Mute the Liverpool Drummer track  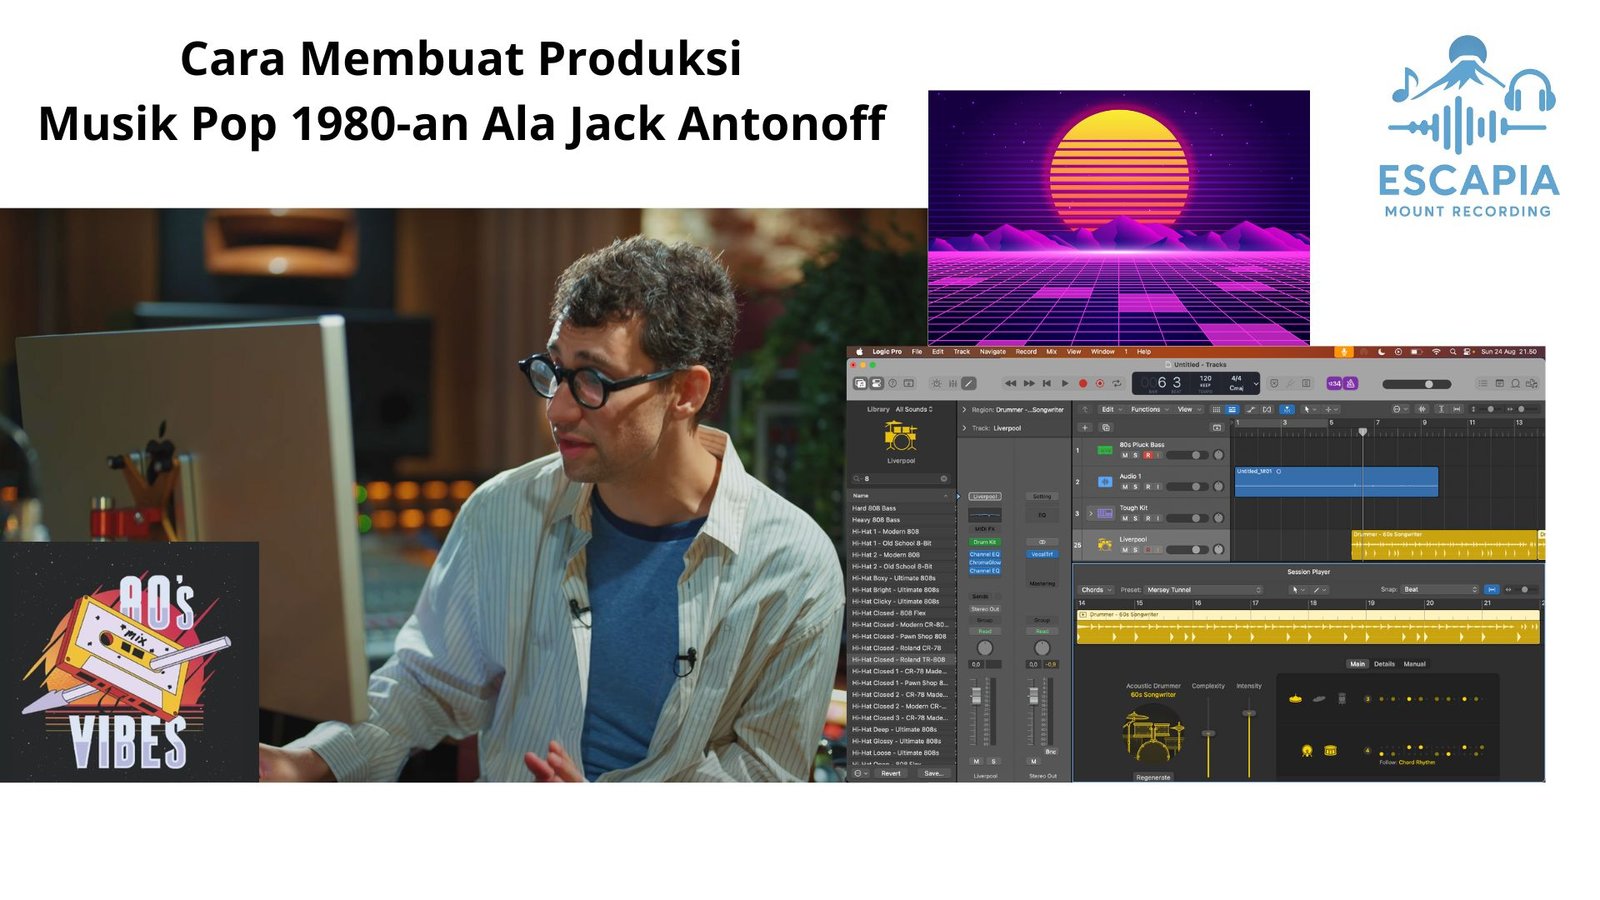1125,549
